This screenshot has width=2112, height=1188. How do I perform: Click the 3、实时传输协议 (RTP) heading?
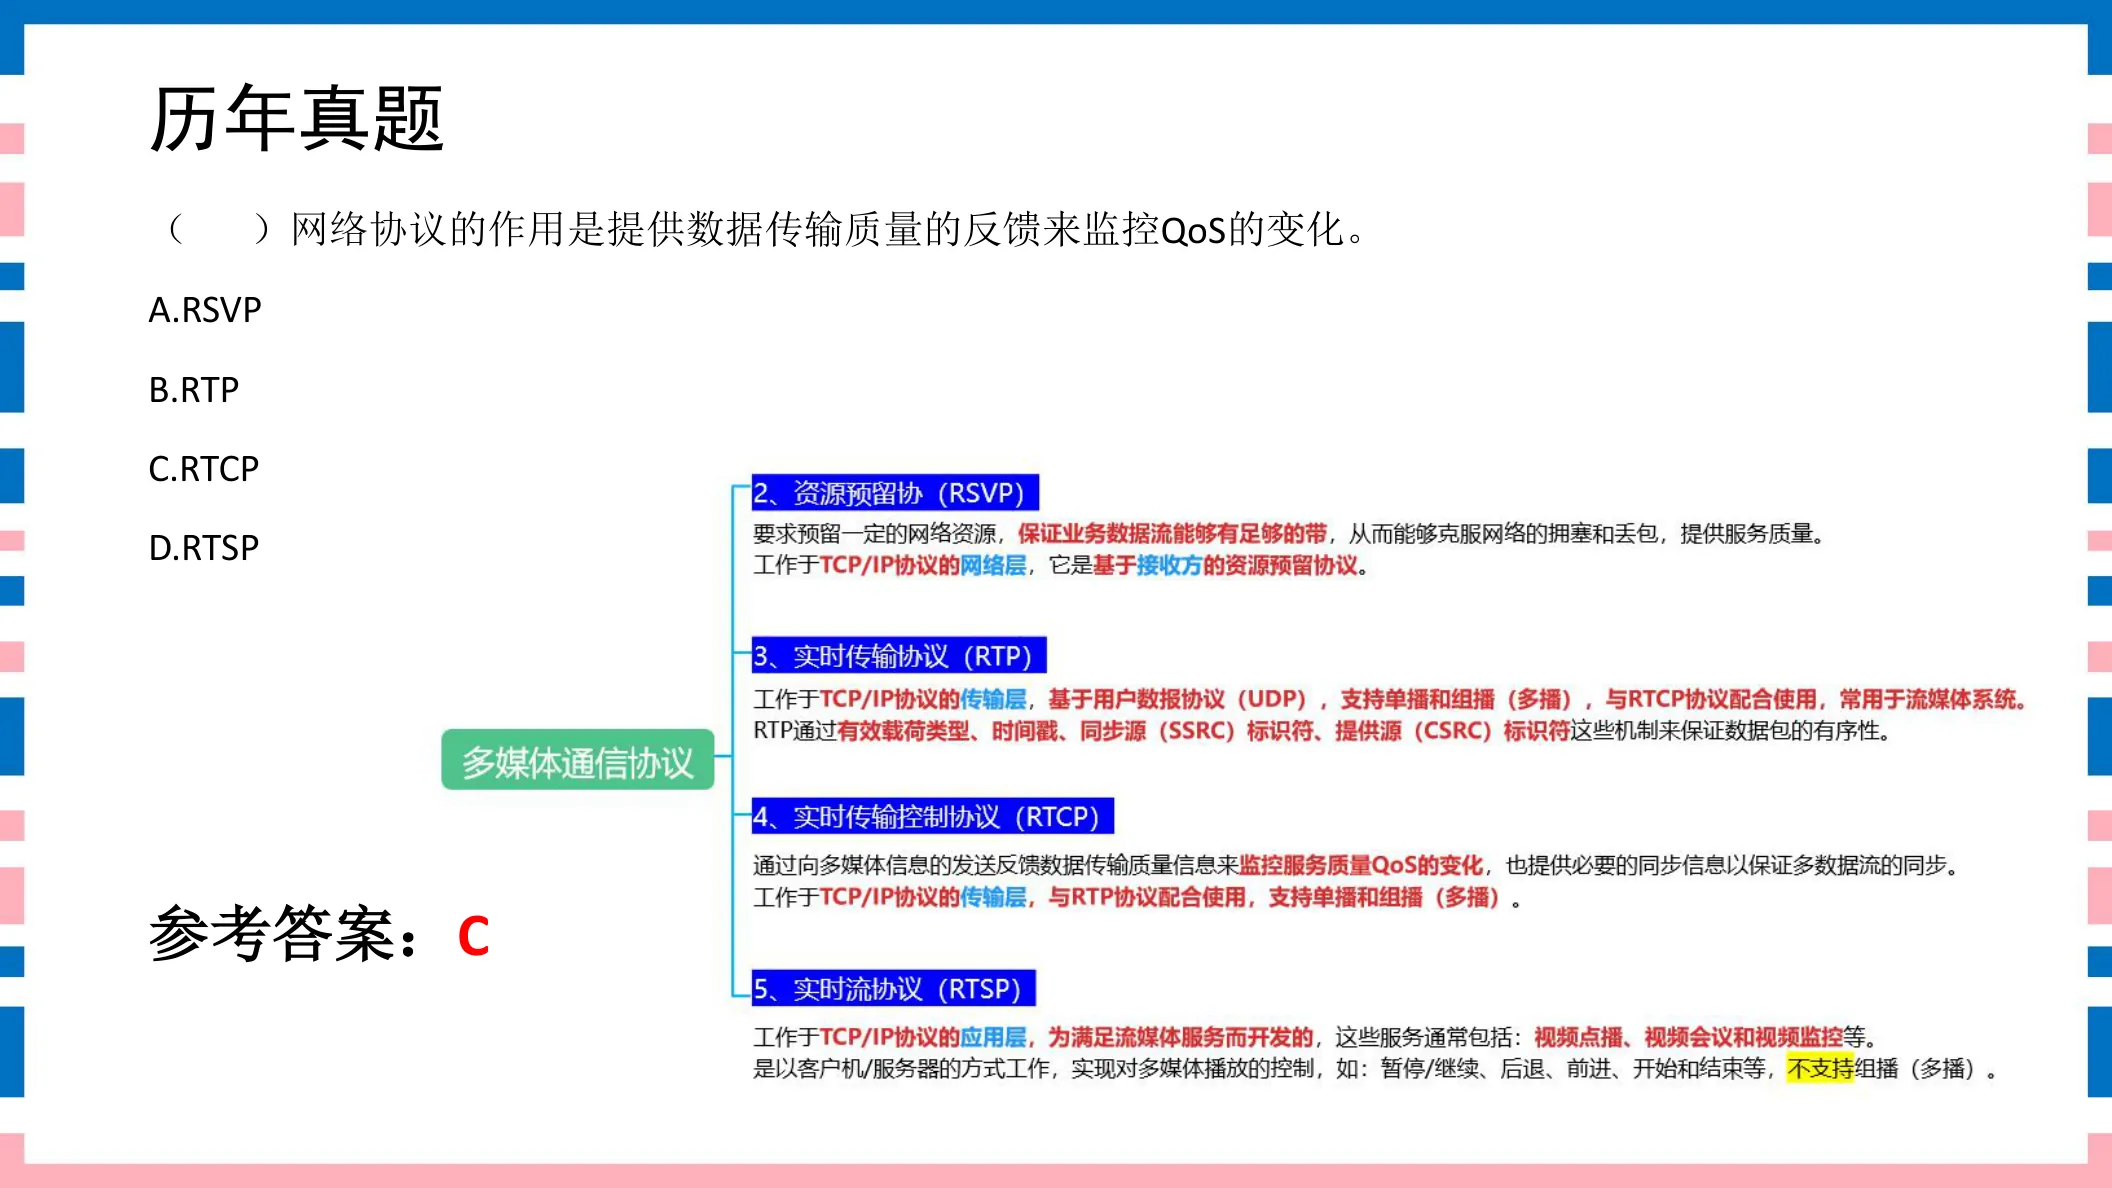tap(899, 656)
